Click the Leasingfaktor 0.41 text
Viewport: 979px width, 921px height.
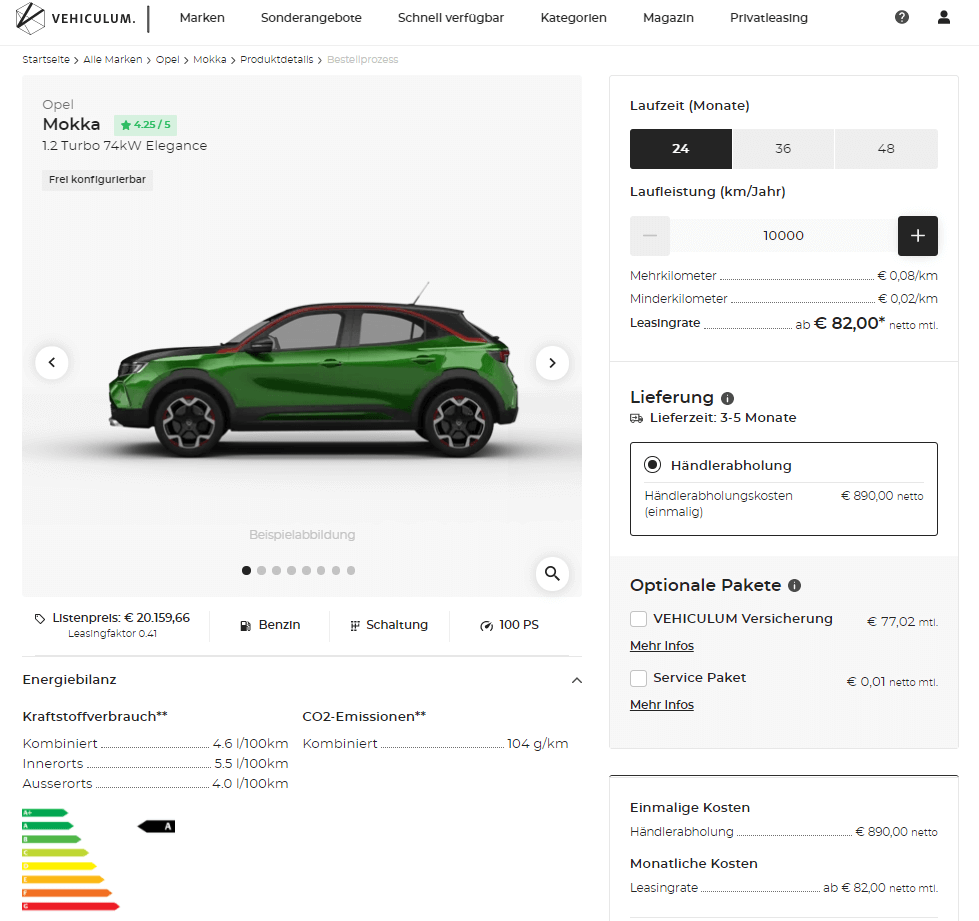point(112,633)
